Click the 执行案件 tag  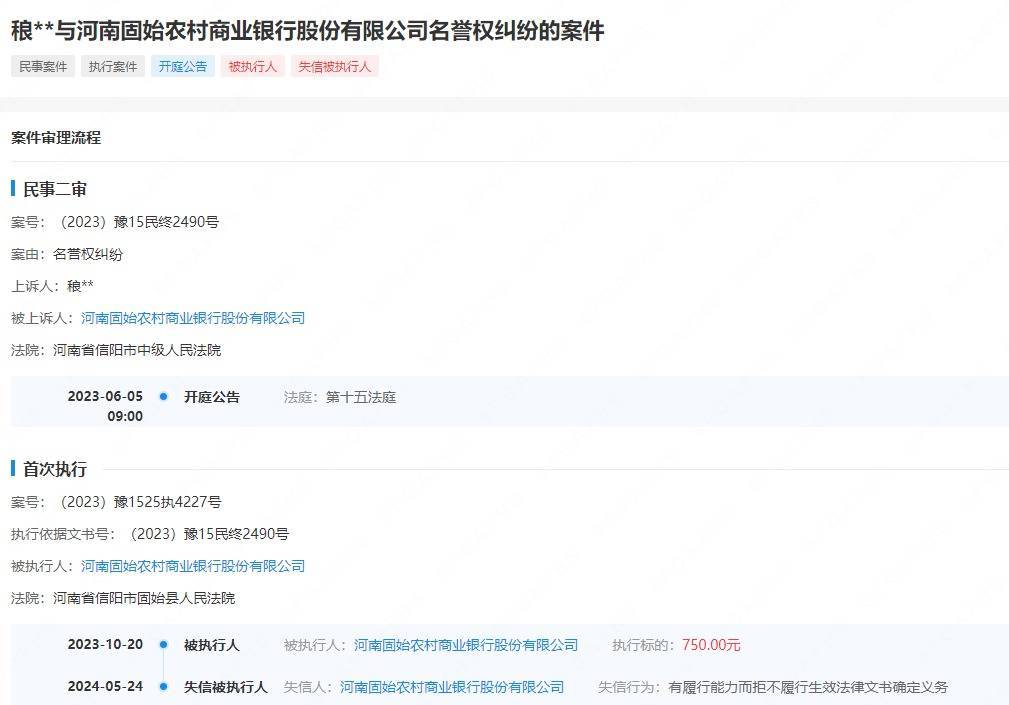(x=113, y=66)
